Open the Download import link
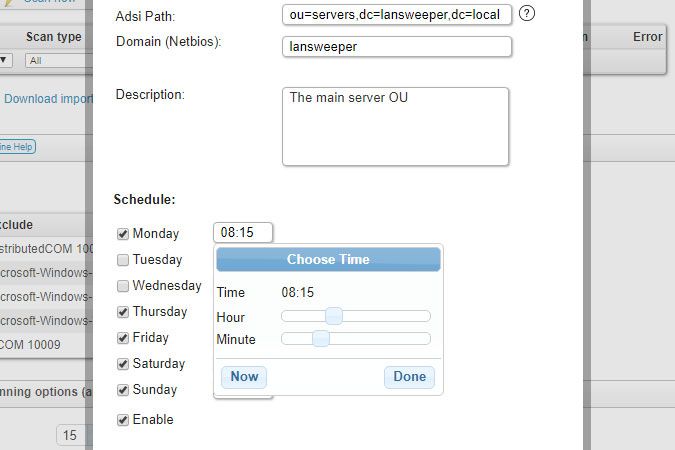This screenshot has width=675, height=450. click(48, 99)
